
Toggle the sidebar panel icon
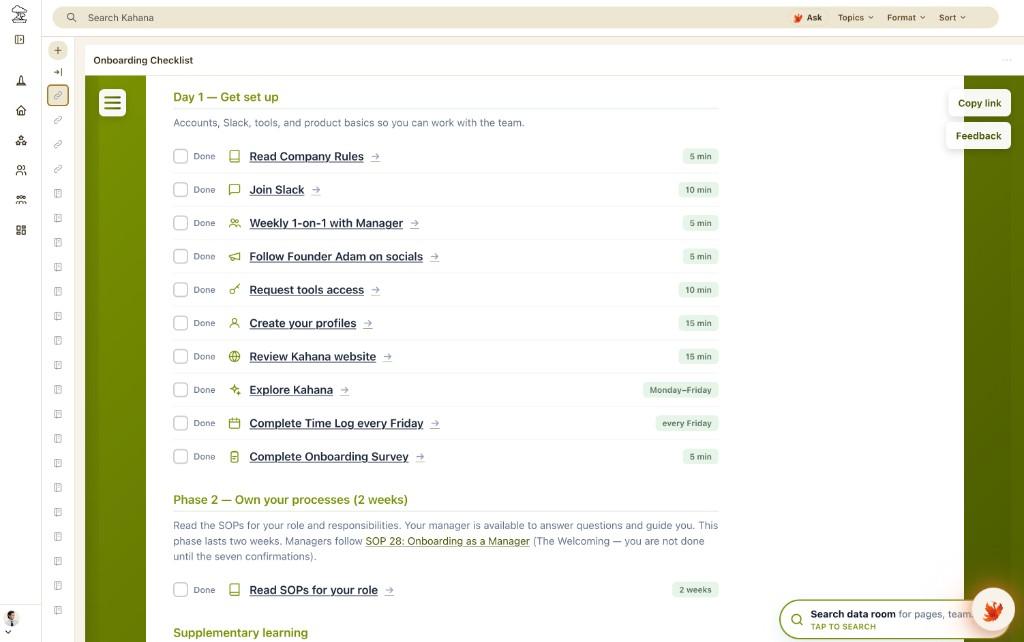(20, 40)
